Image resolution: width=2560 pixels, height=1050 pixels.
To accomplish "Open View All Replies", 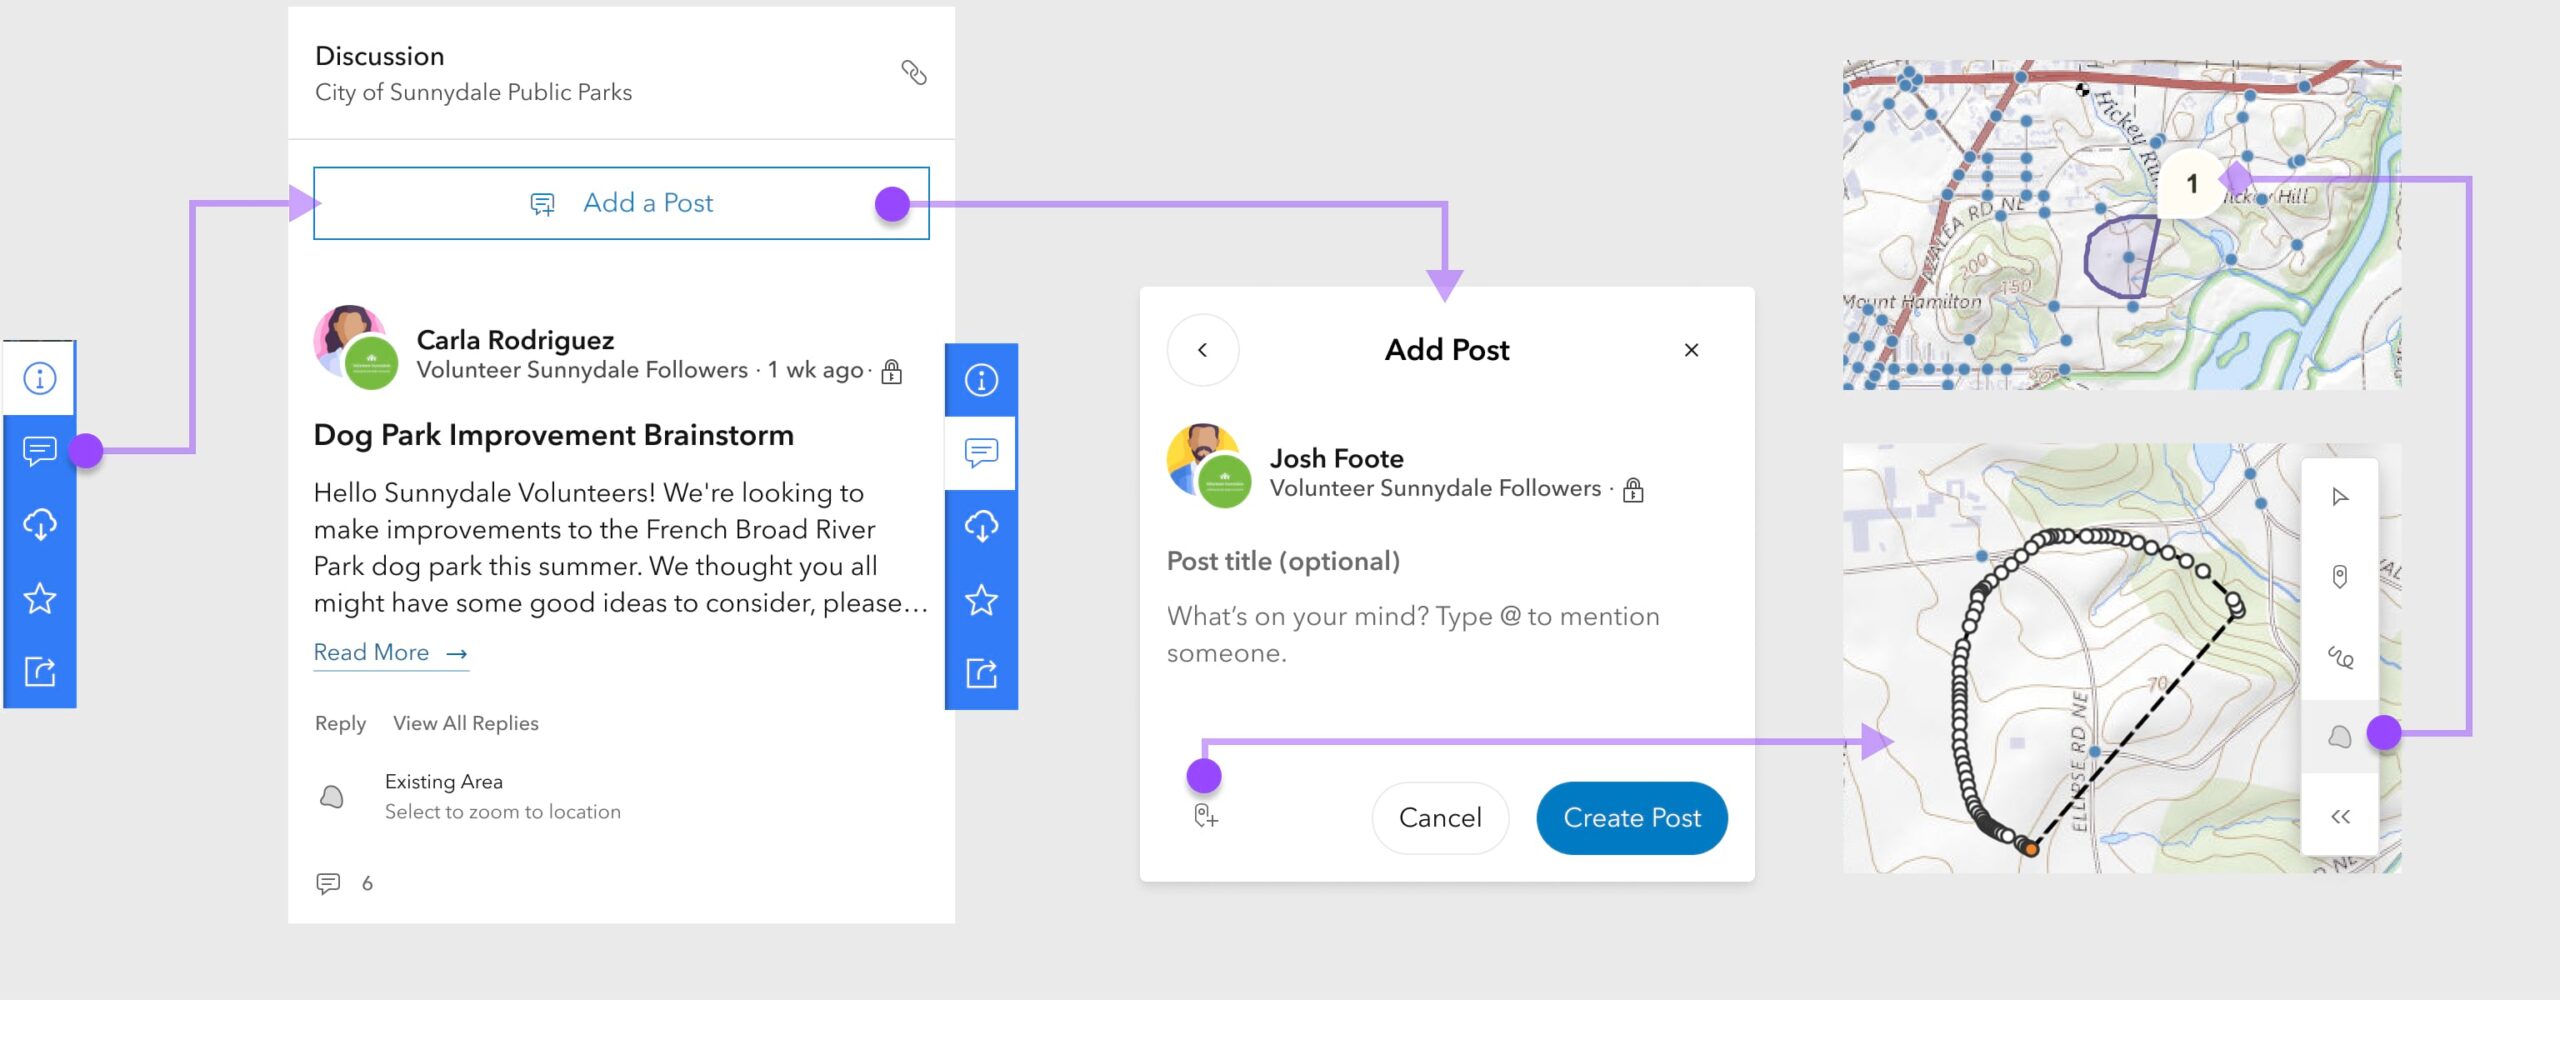I will [465, 723].
